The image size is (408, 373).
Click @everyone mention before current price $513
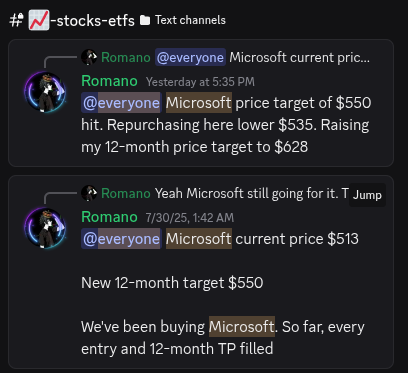coord(121,239)
